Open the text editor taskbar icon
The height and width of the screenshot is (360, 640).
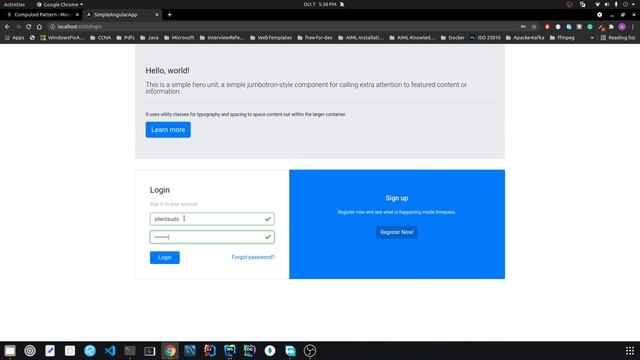point(50,351)
